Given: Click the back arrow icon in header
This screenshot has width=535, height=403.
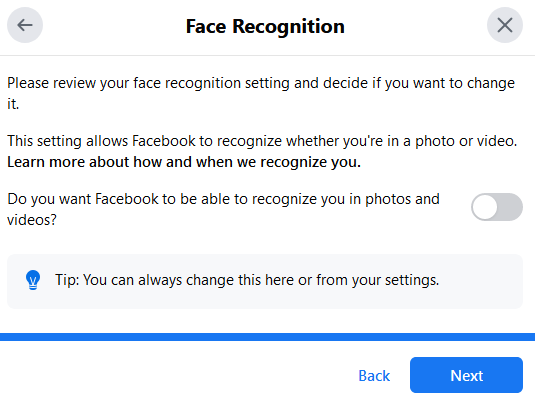Looking at the screenshot, I should tap(25, 25).
